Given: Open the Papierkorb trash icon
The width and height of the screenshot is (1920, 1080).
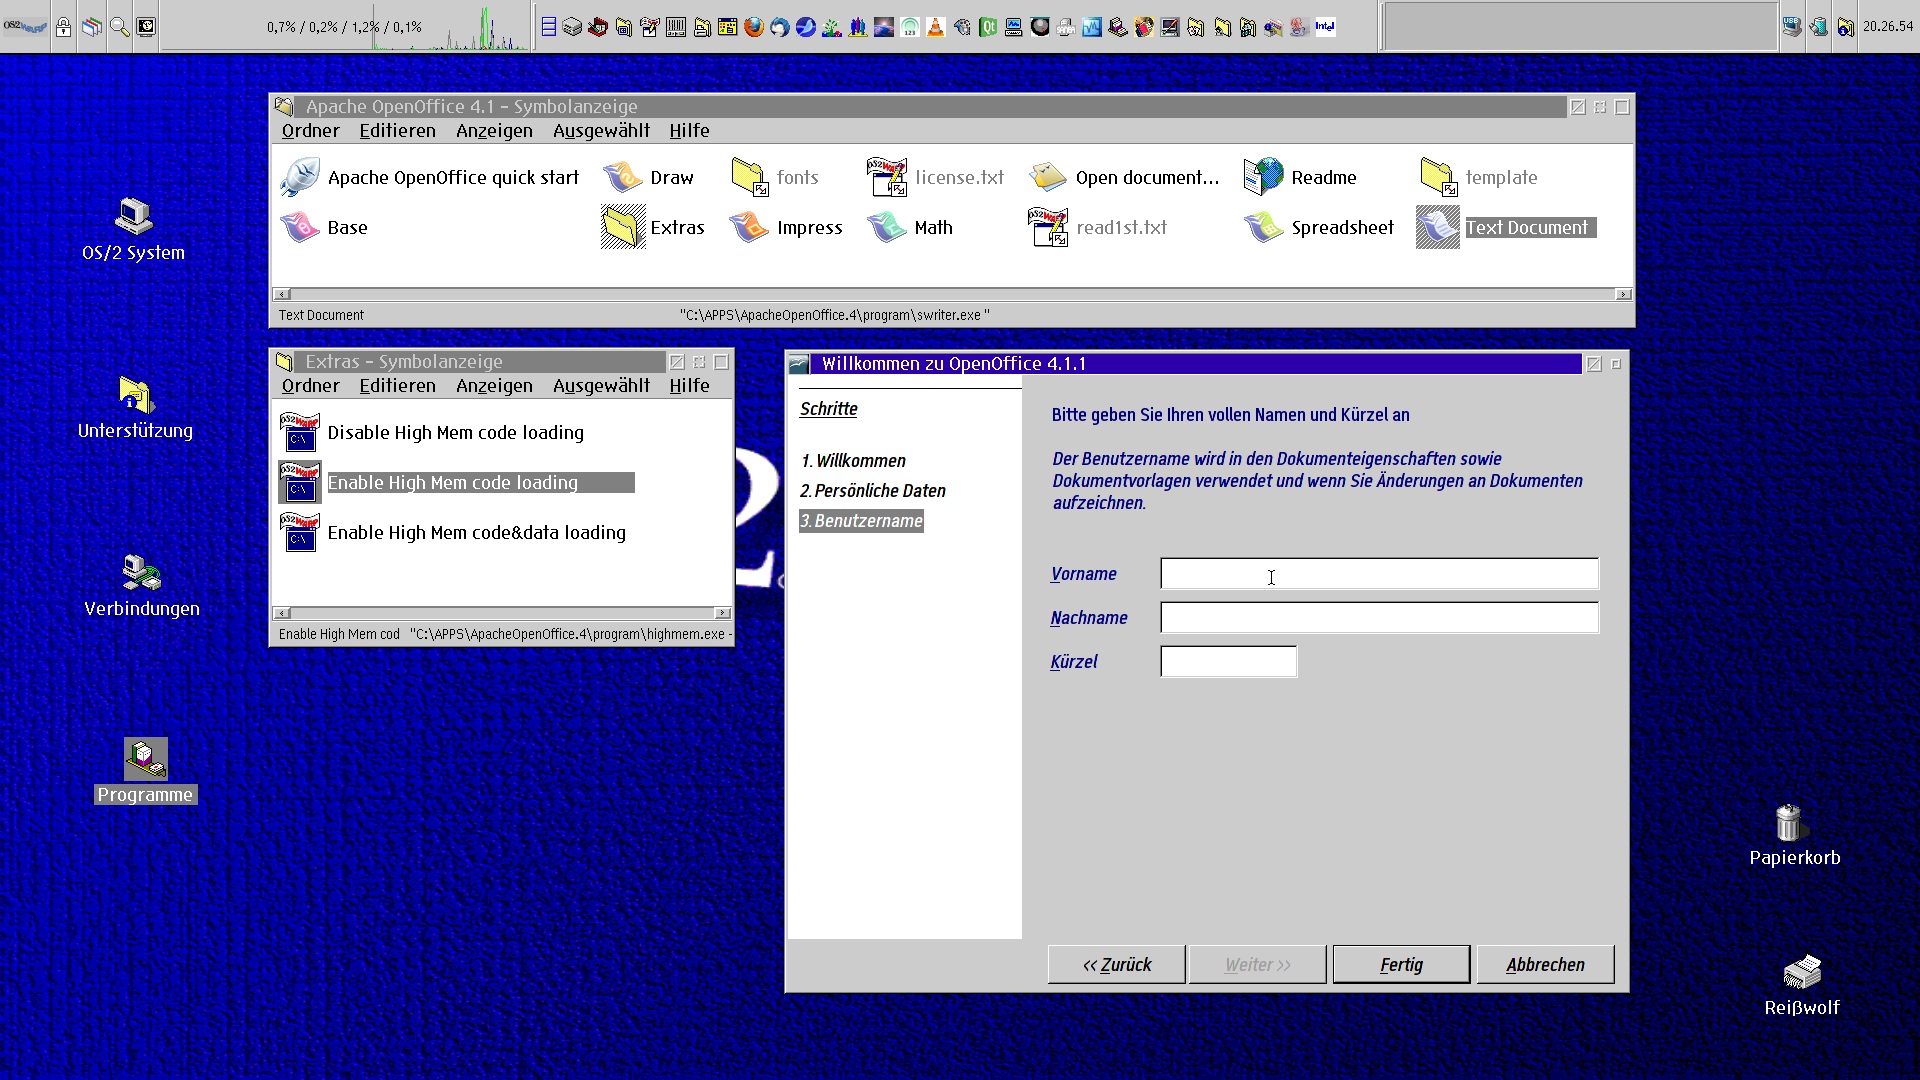Looking at the screenshot, I should (1788, 822).
